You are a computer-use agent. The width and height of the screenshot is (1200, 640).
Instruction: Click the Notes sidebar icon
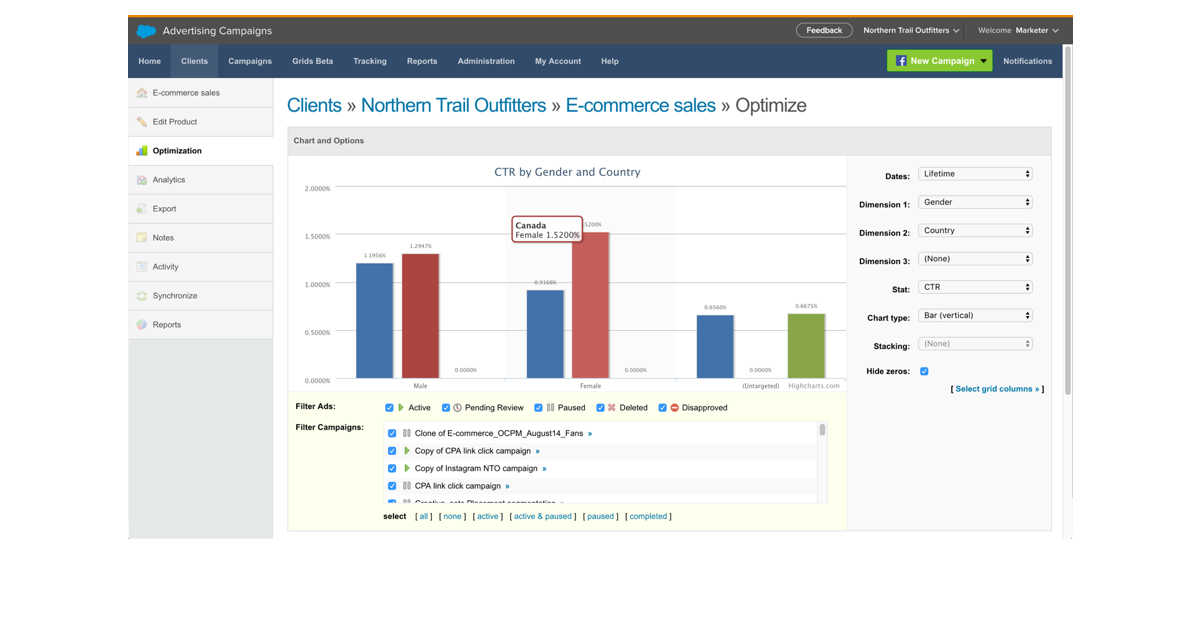tap(142, 238)
